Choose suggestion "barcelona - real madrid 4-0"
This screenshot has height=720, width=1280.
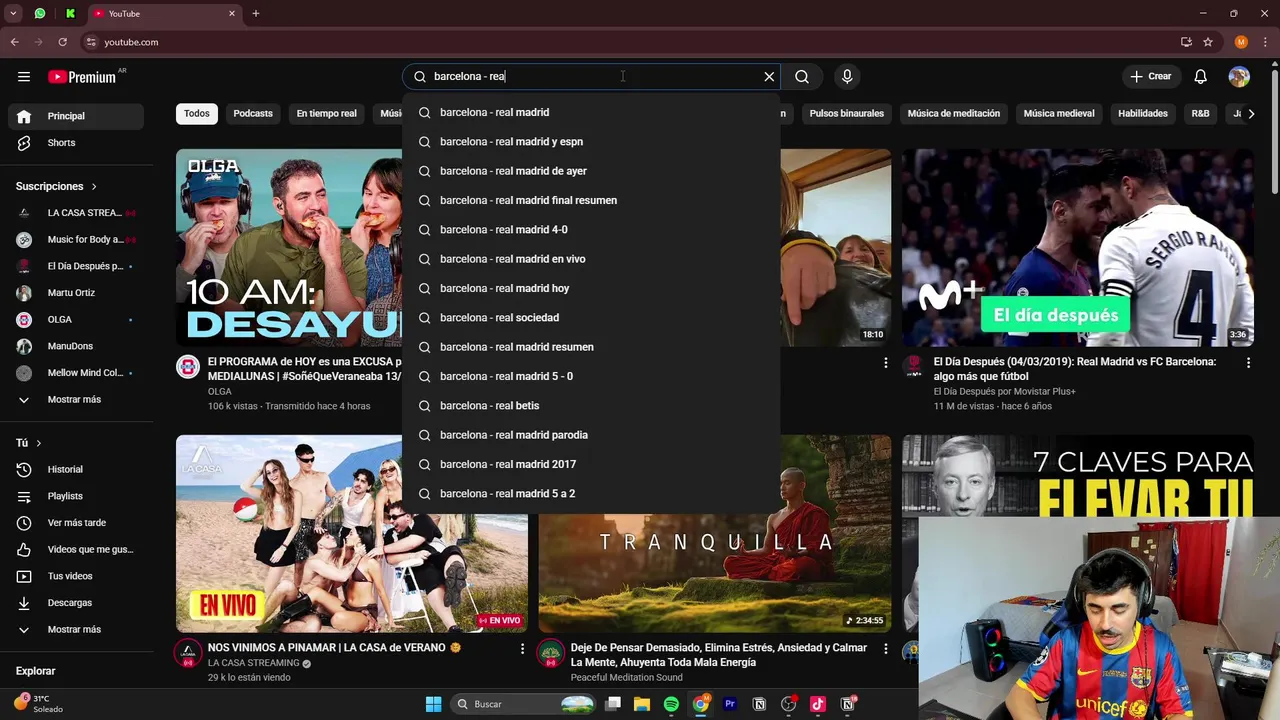point(591,230)
